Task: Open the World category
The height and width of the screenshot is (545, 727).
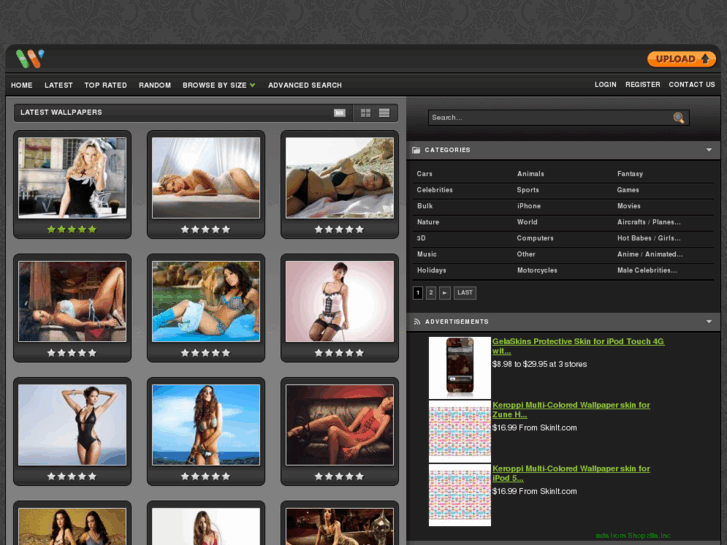Action: tap(527, 222)
